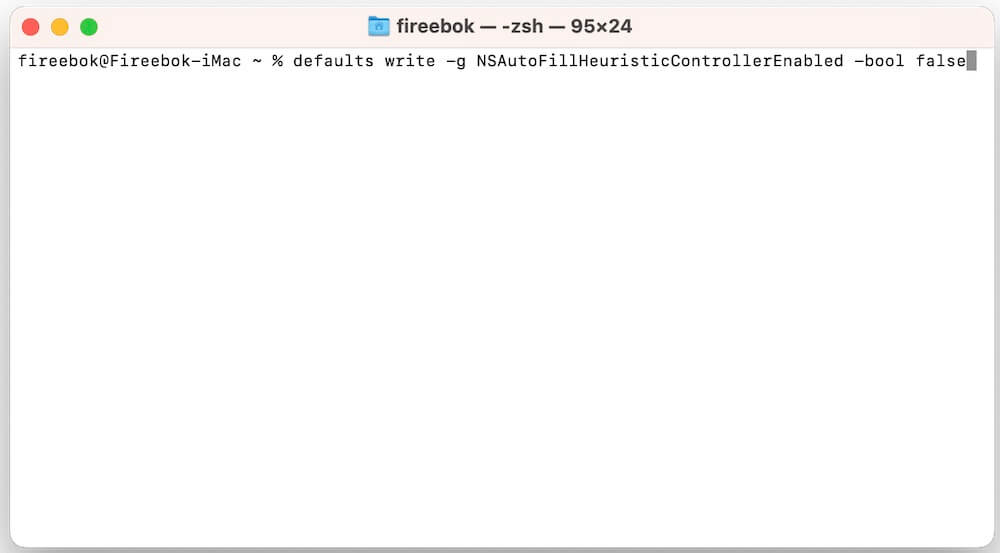Click the window title 'fireebok — -zsh — 95×24'
The image size is (1000, 553).
tap(514, 26)
